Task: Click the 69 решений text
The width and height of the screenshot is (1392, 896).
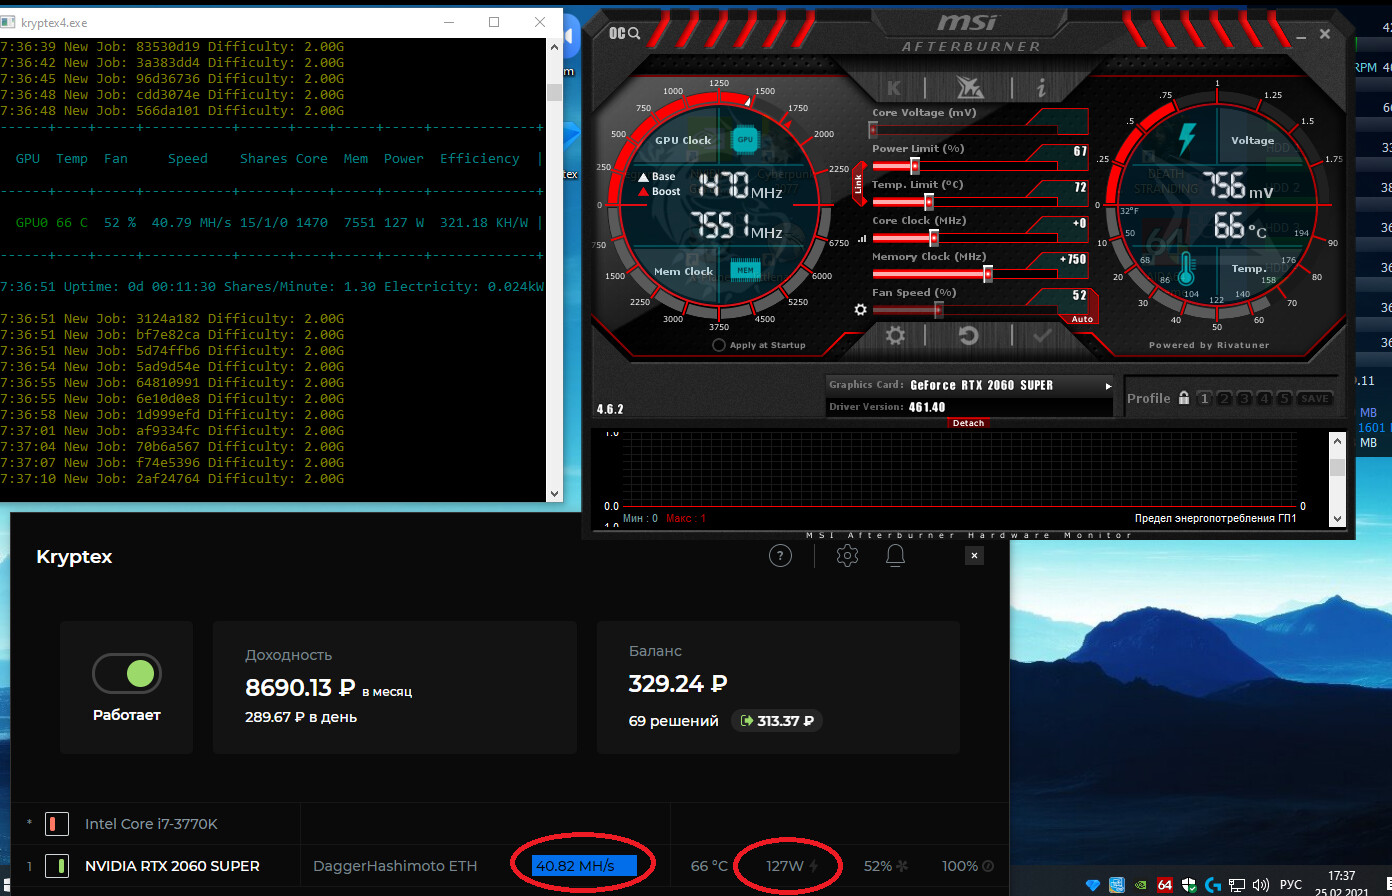Action: [674, 721]
